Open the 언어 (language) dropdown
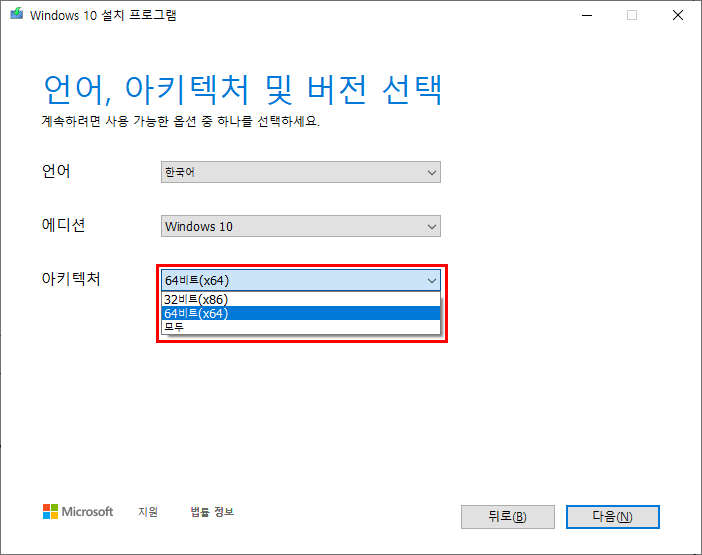Viewport: 702px width, 555px height. tap(300, 172)
